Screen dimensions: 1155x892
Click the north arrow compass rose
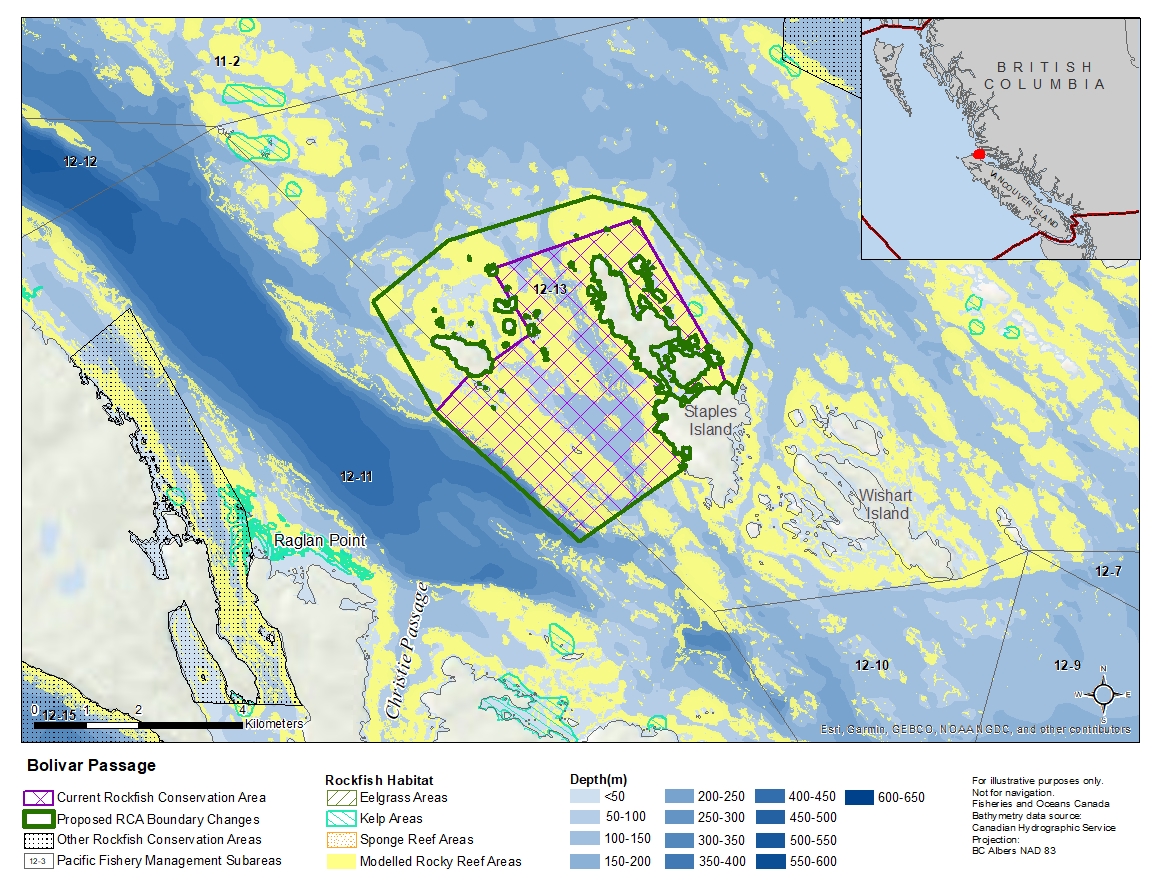coord(1103,693)
